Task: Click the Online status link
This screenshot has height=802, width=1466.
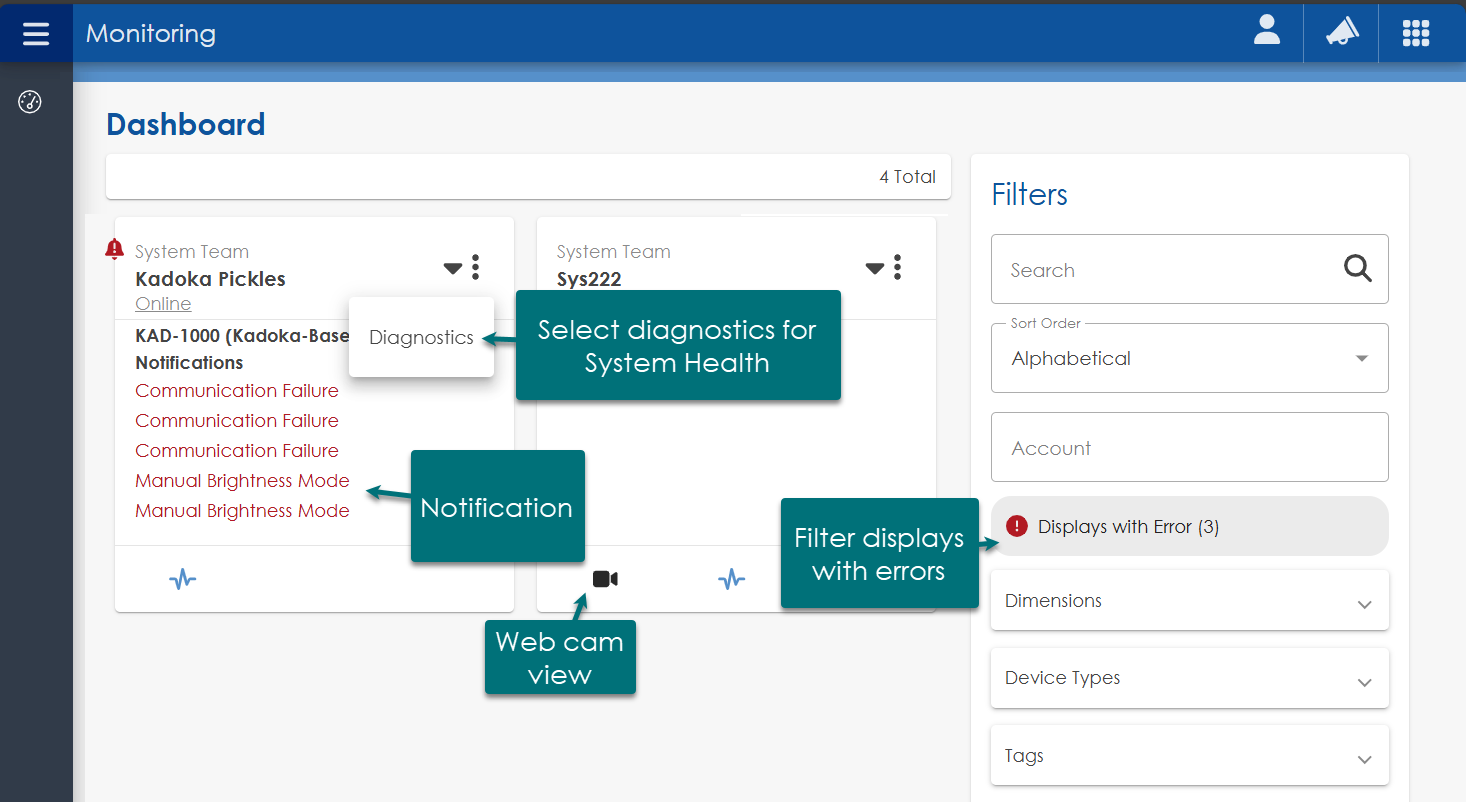Action: coord(163,304)
